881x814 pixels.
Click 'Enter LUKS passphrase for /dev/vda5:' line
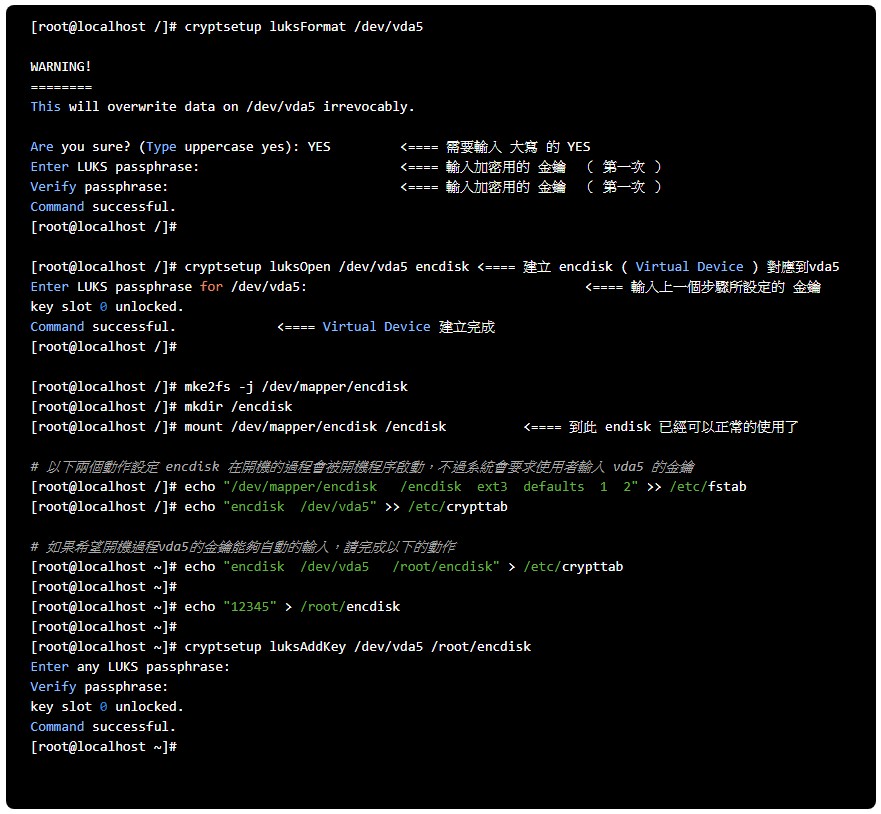pyautogui.click(x=169, y=287)
